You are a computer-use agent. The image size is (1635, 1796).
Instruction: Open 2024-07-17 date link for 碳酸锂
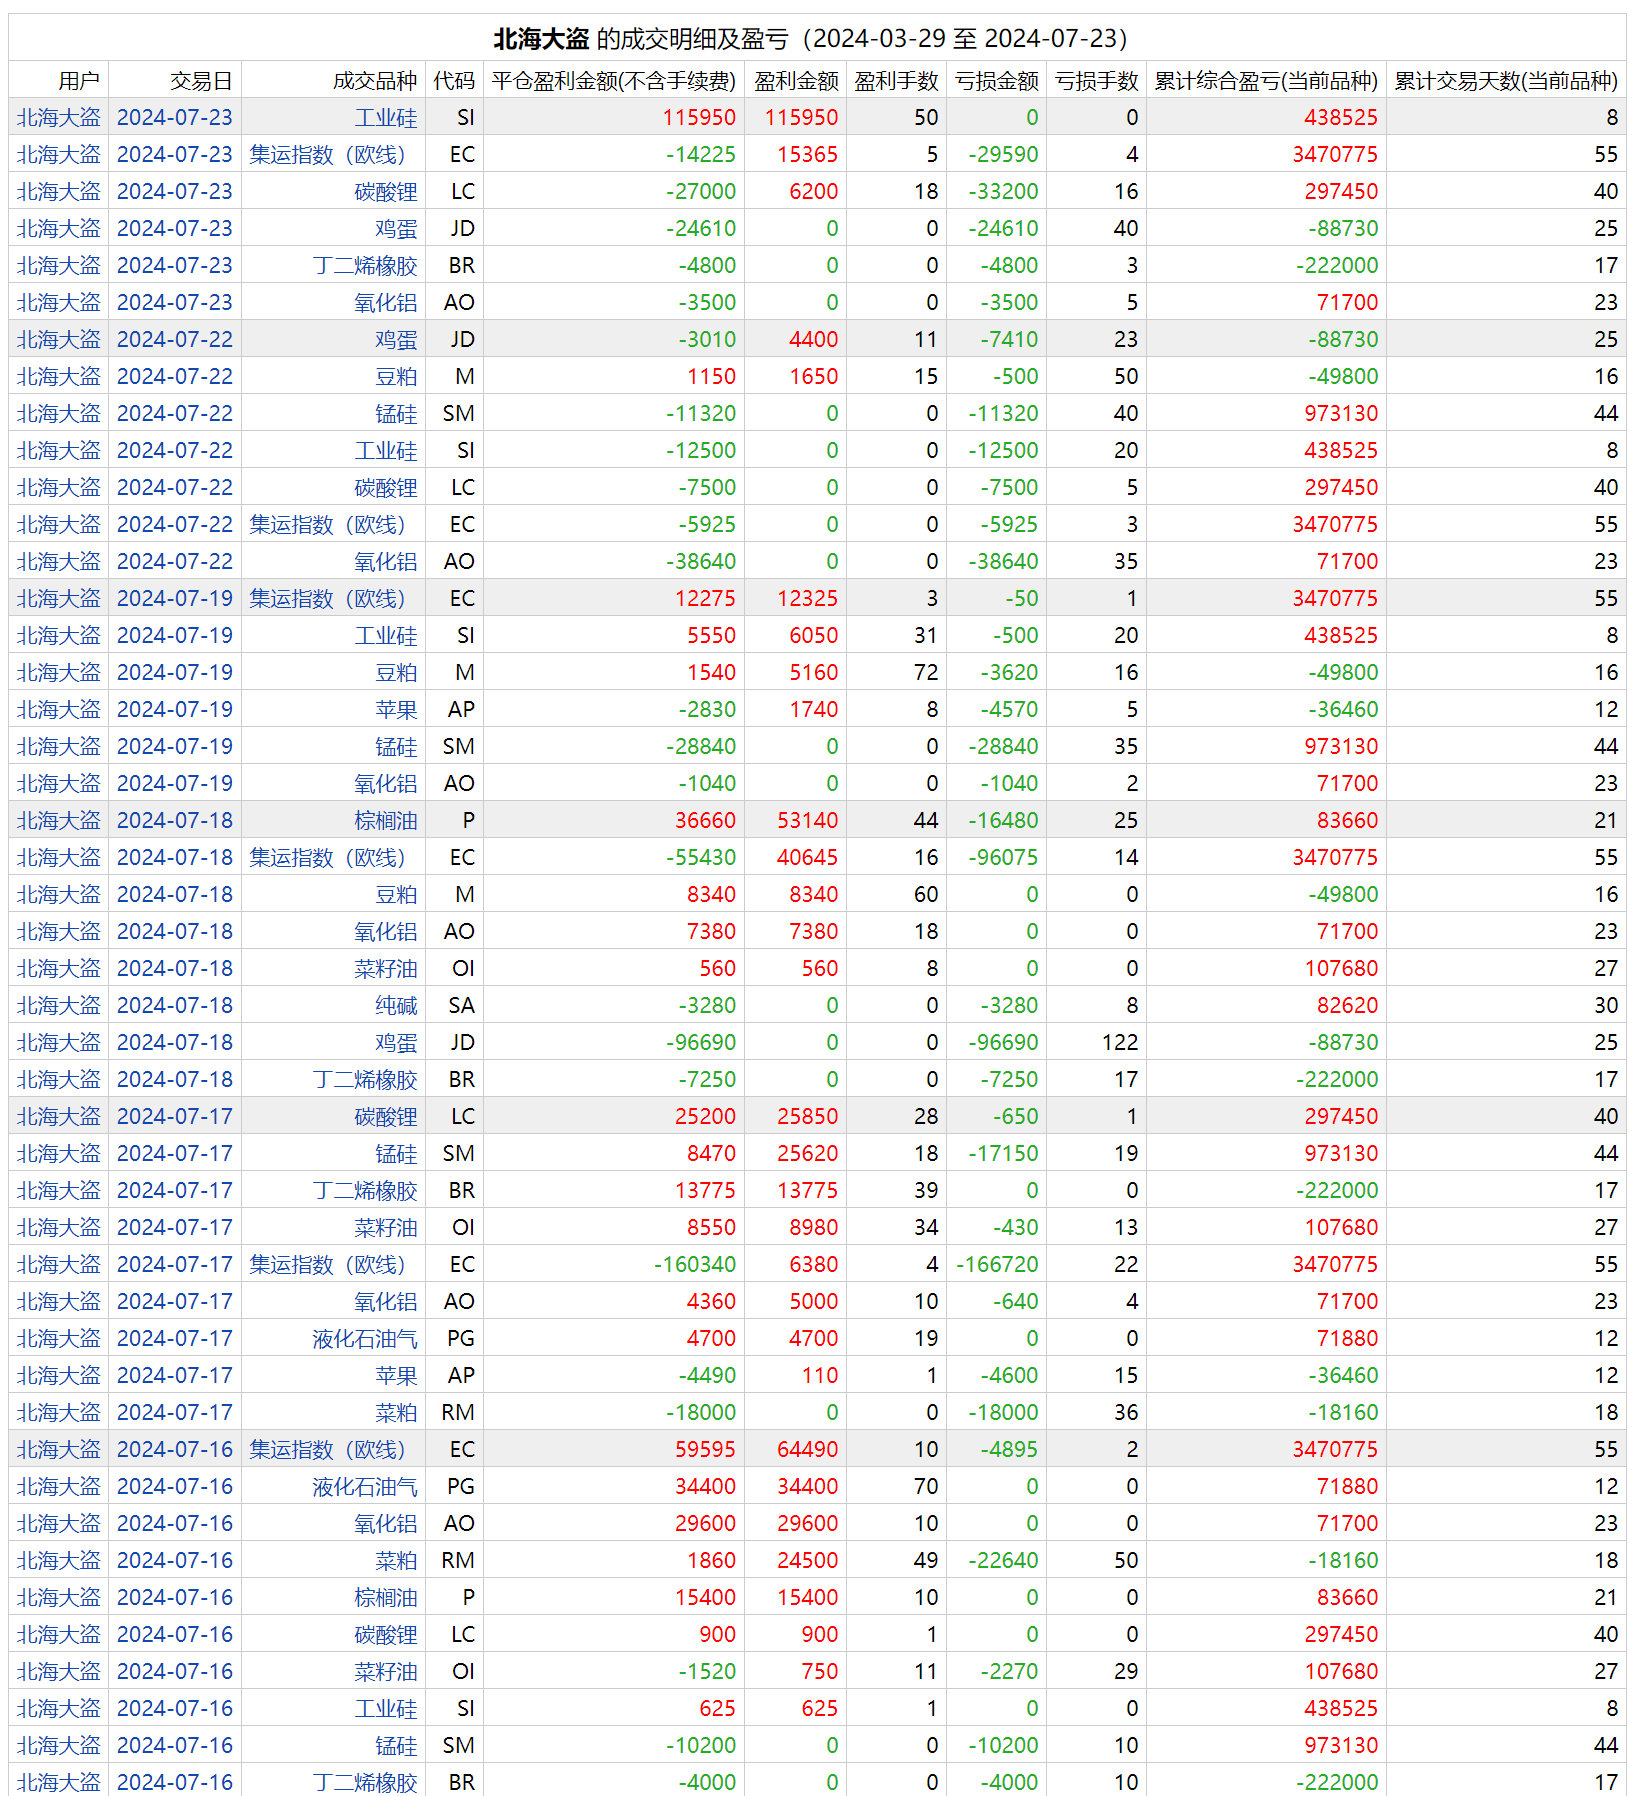pyautogui.click(x=175, y=1116)
